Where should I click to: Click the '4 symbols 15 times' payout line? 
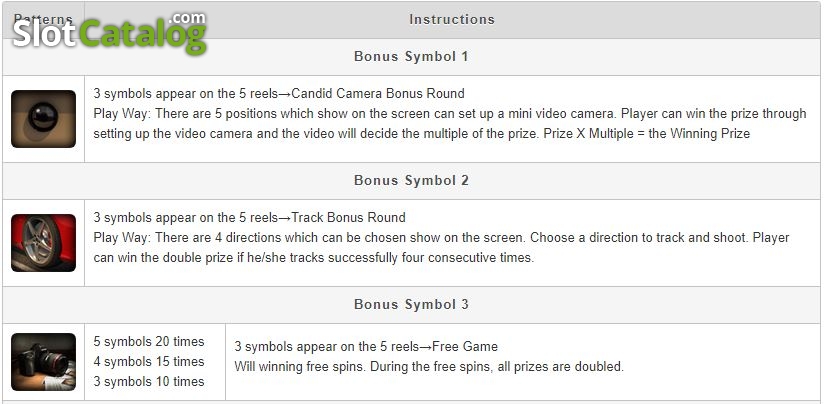tap(149, 362)
